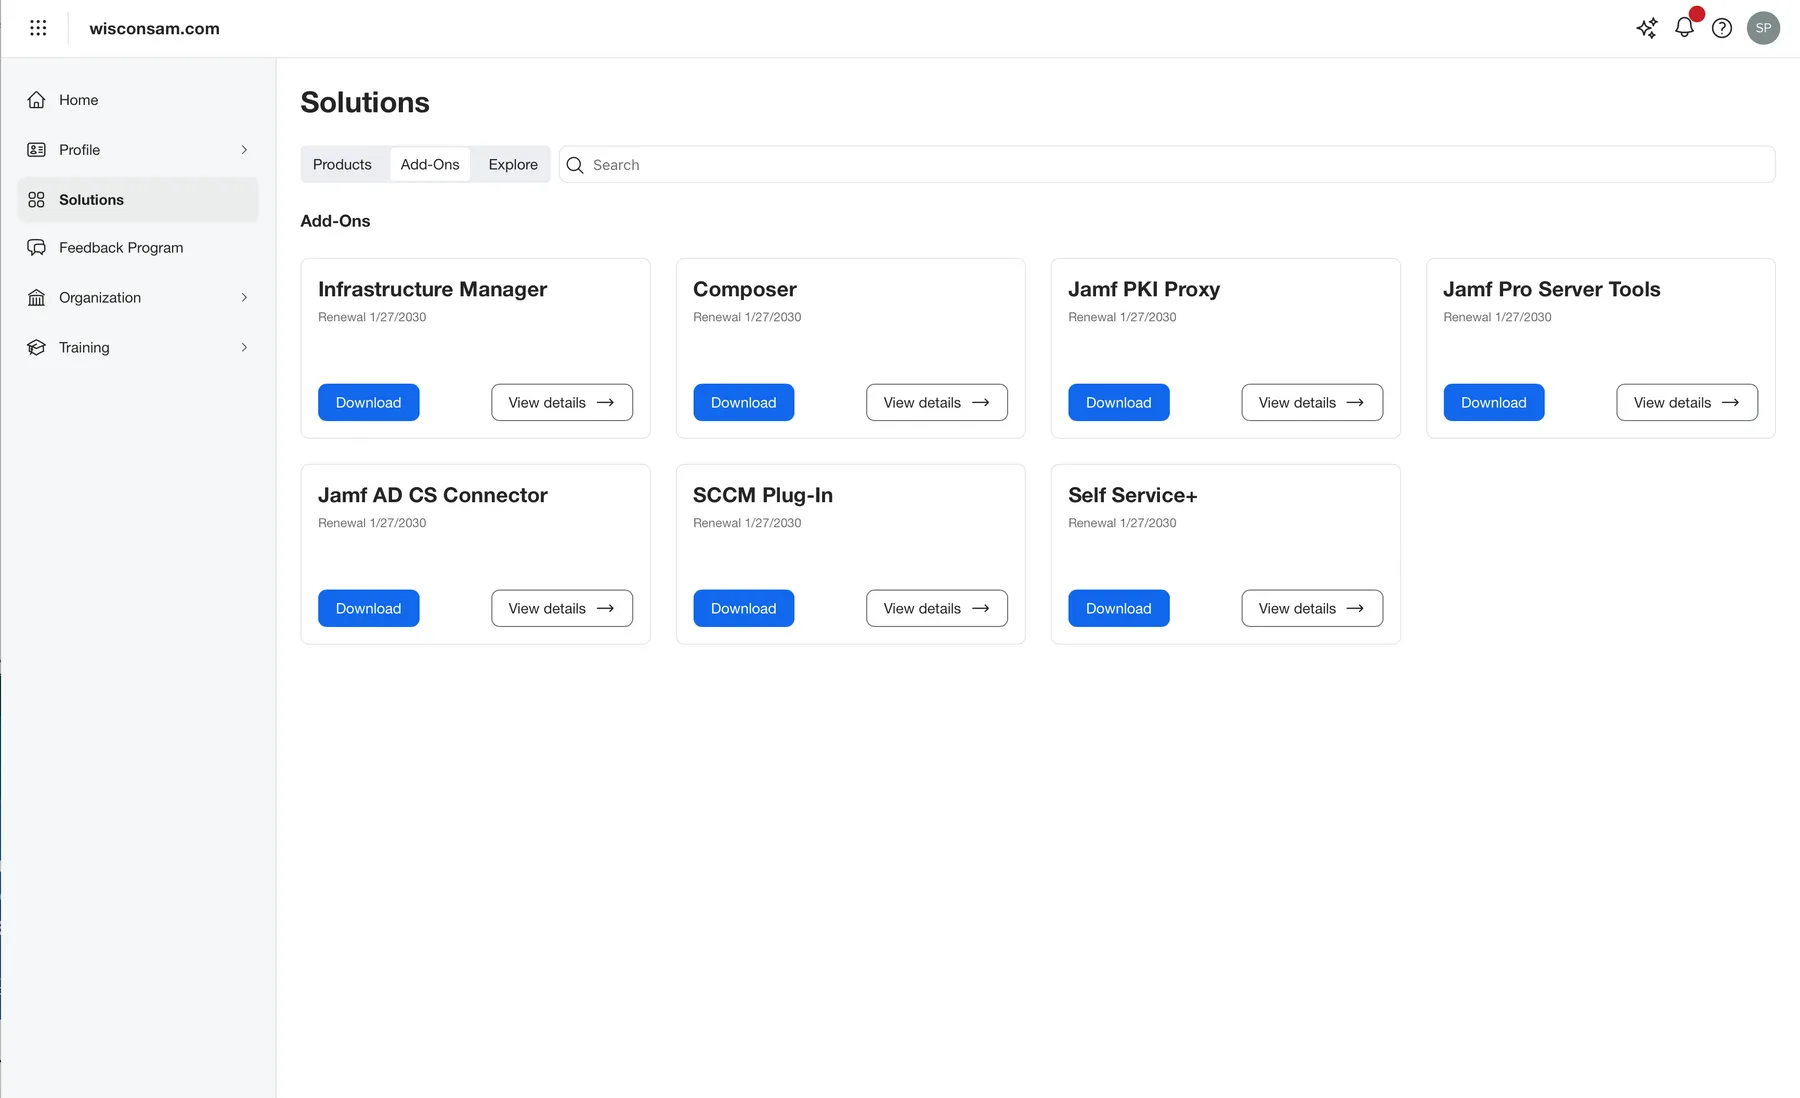Click the Jamf AD CS Connector title
Viewport: 1800px width, 1098px height.
pos(433,495)
